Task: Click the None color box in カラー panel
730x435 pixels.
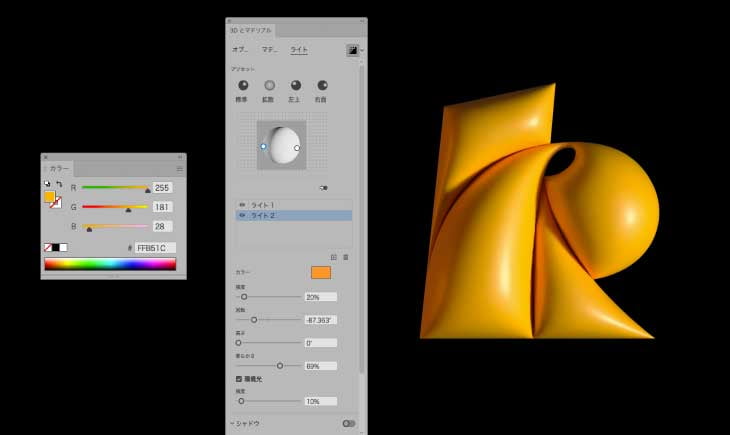Action: pos(47,247)
